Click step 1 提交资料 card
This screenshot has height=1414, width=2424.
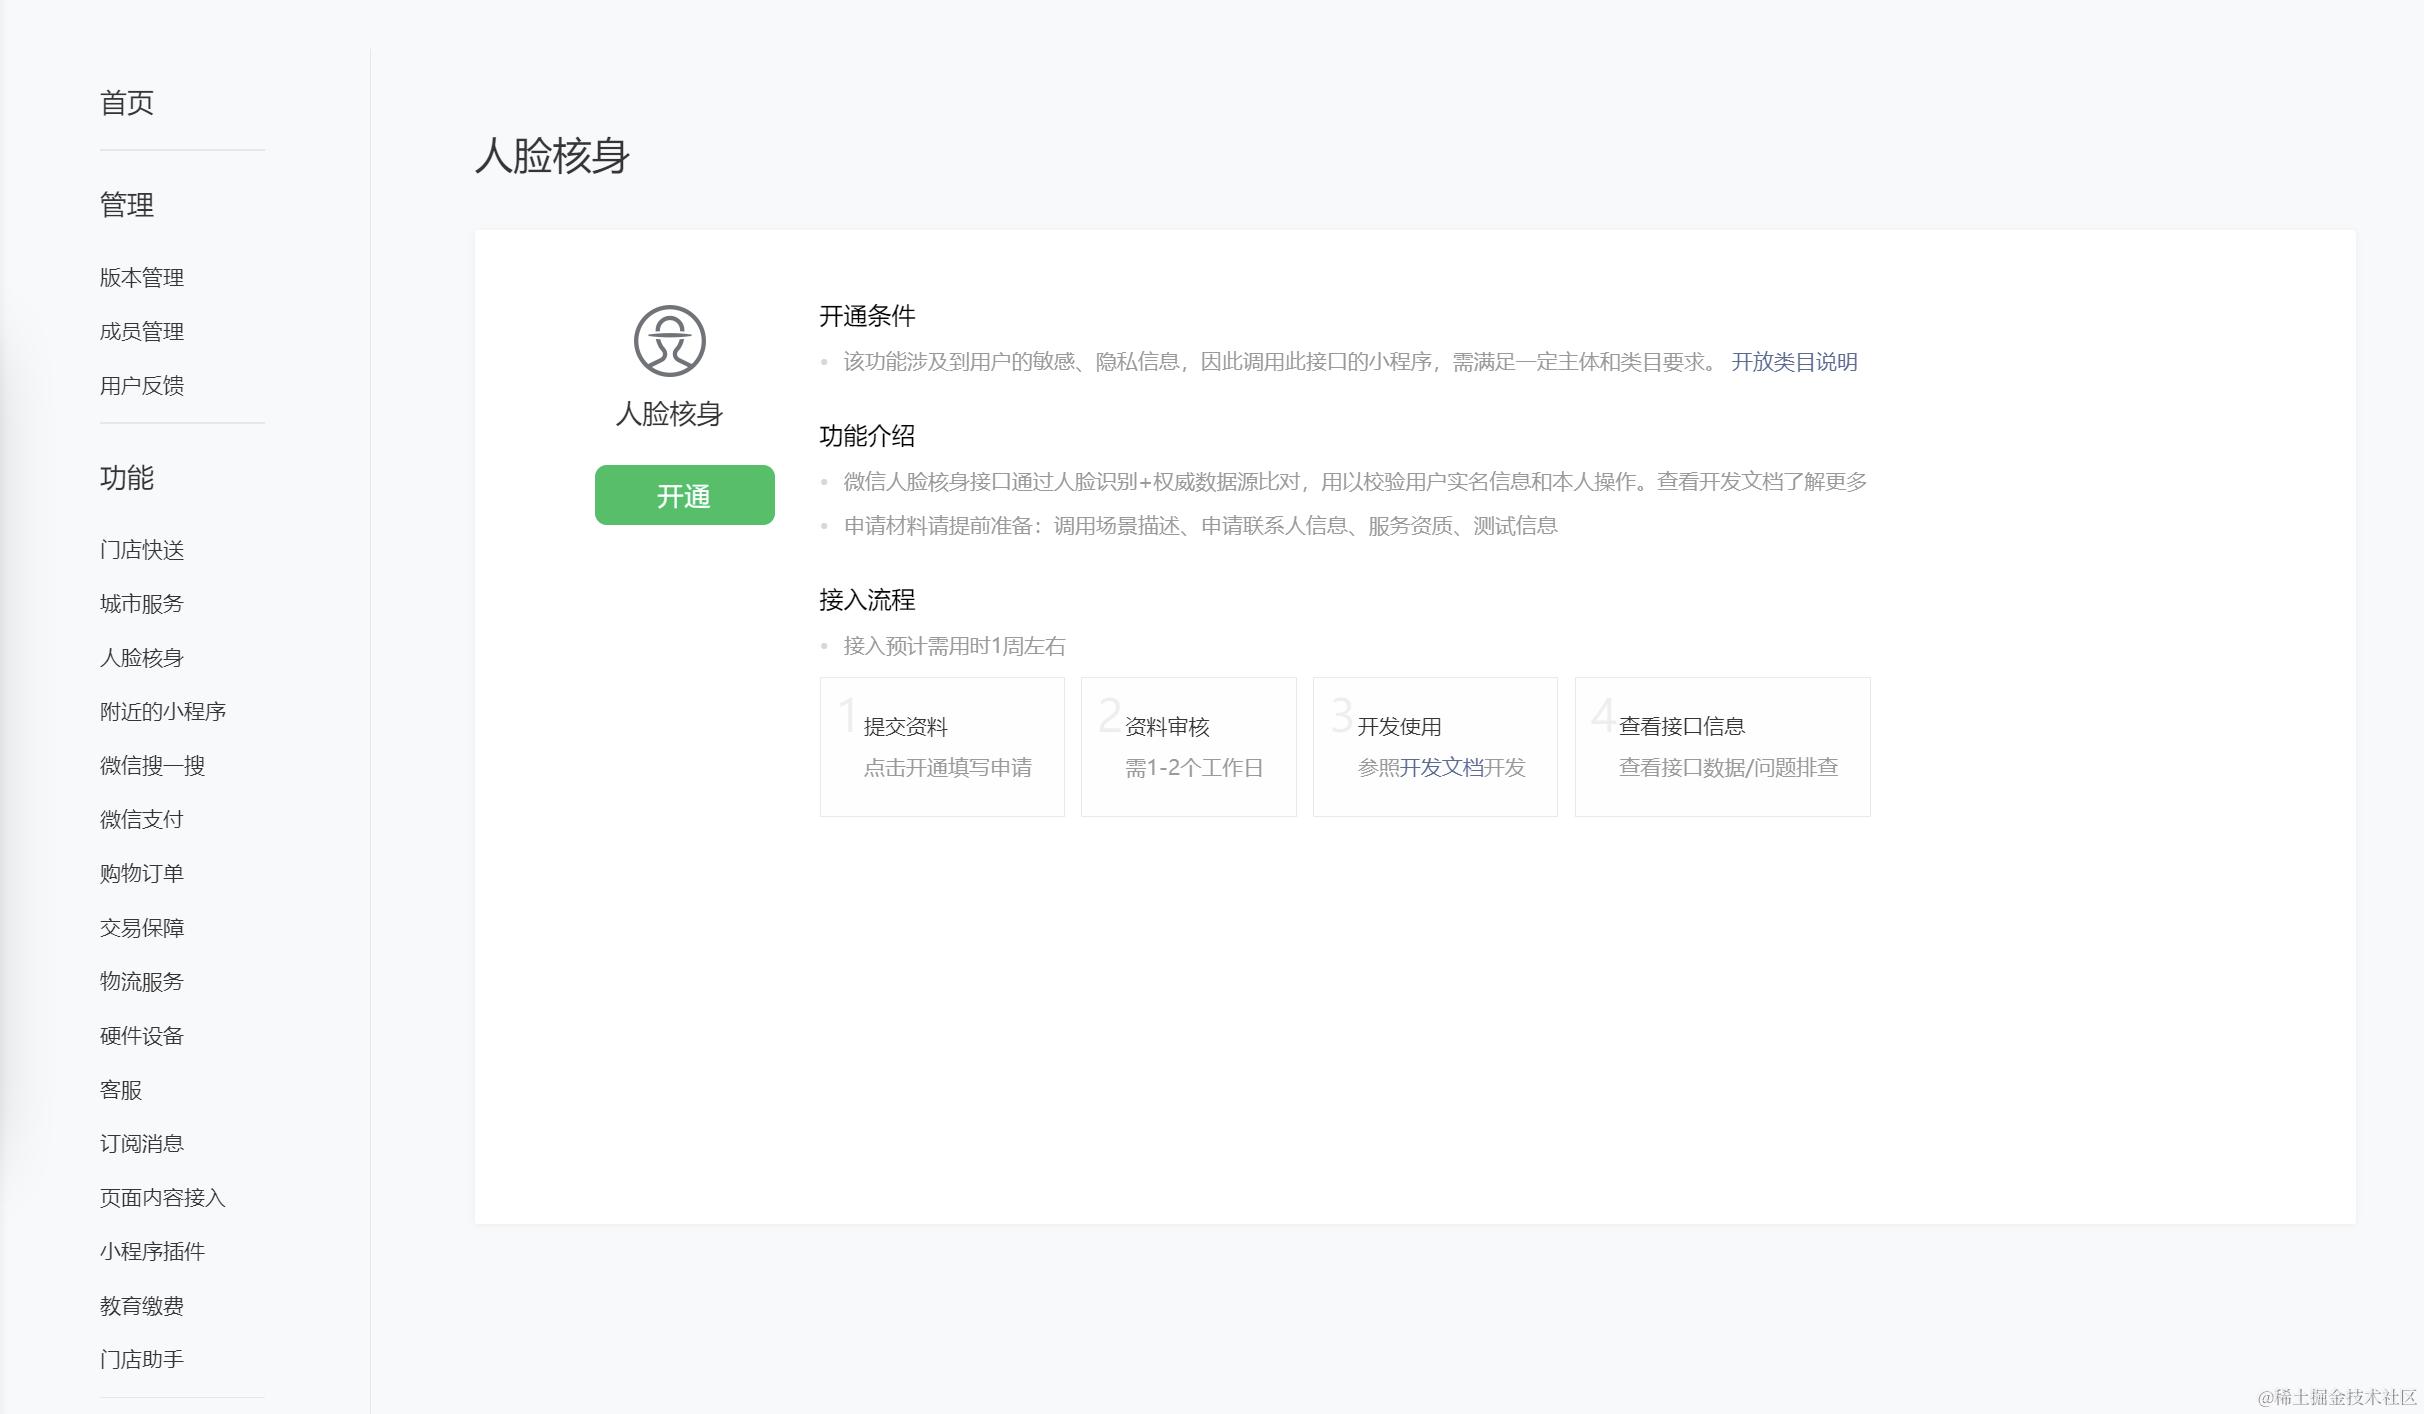point(941,747)
